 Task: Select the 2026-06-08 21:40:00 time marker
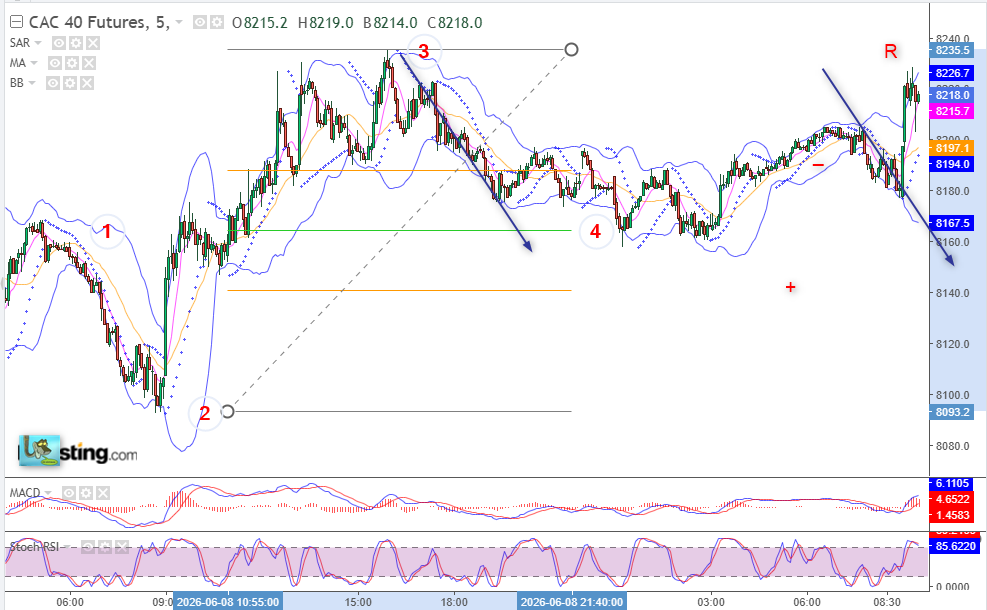[572, 602]
